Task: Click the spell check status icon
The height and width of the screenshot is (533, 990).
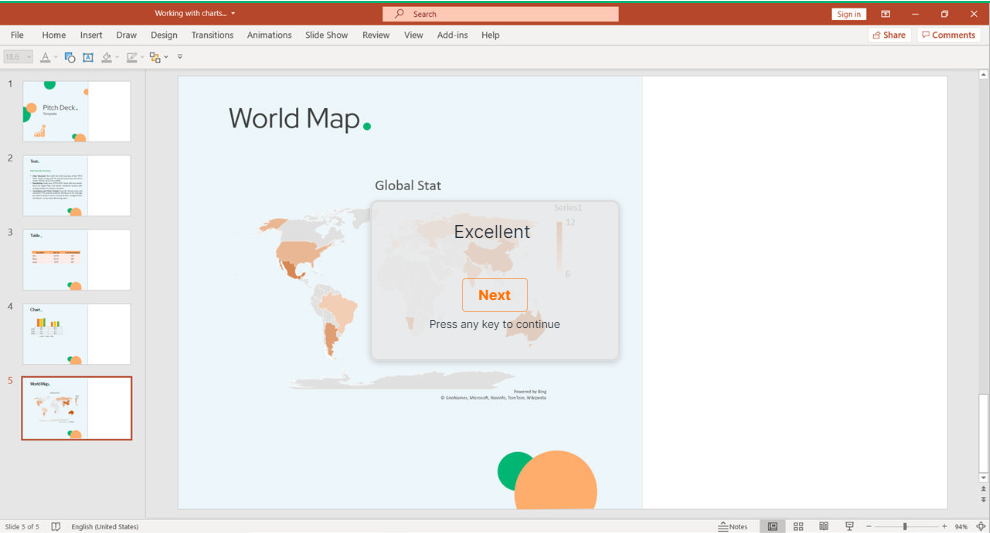Action: pos(56,526)
